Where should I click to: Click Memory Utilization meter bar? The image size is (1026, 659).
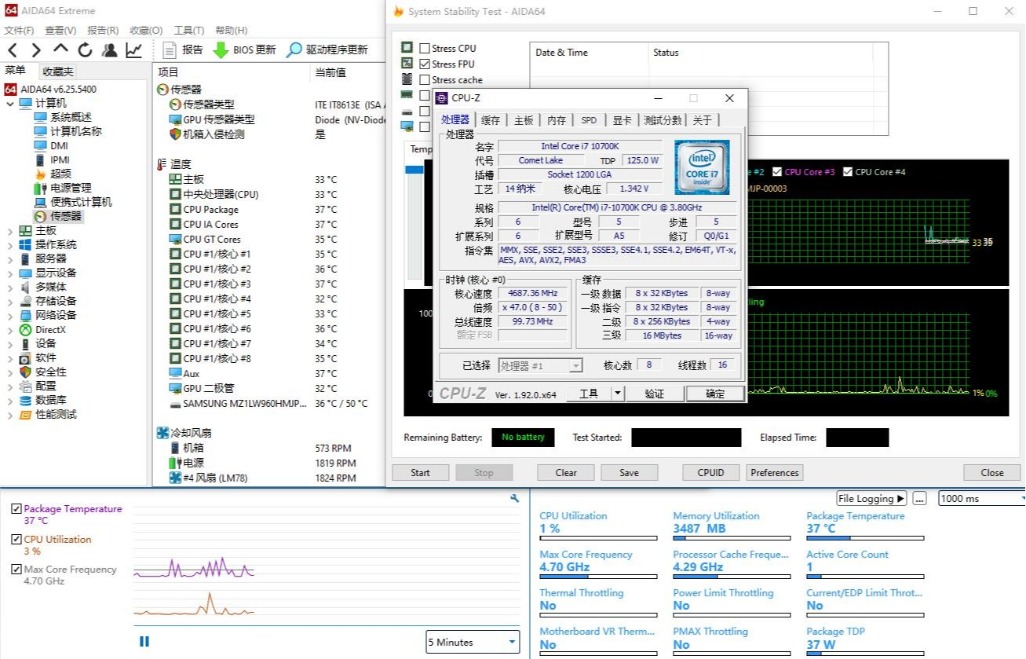click(x=732, y=539)
